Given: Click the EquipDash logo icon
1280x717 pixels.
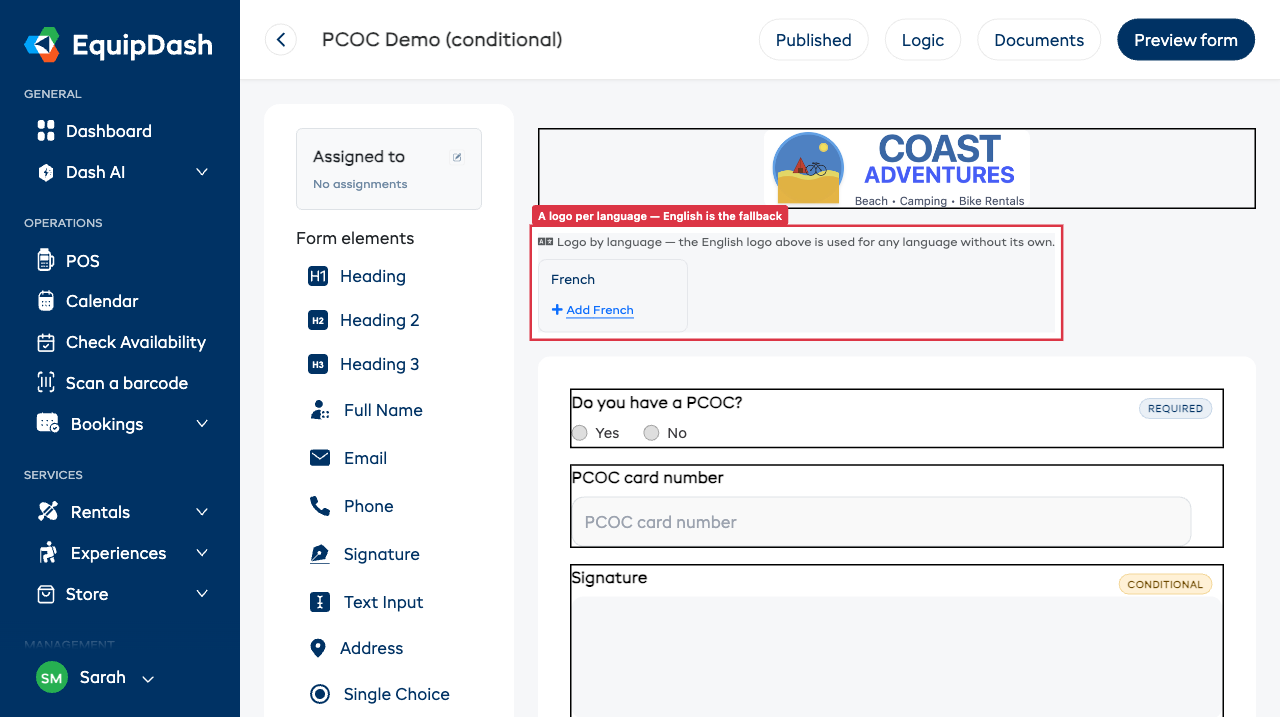Looking at the screenshot, I should coord(43,45).
